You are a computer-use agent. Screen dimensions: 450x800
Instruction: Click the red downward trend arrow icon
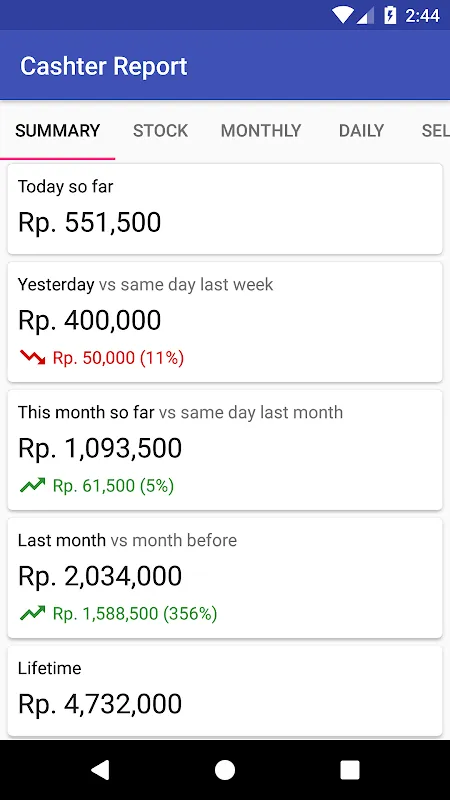33,357
